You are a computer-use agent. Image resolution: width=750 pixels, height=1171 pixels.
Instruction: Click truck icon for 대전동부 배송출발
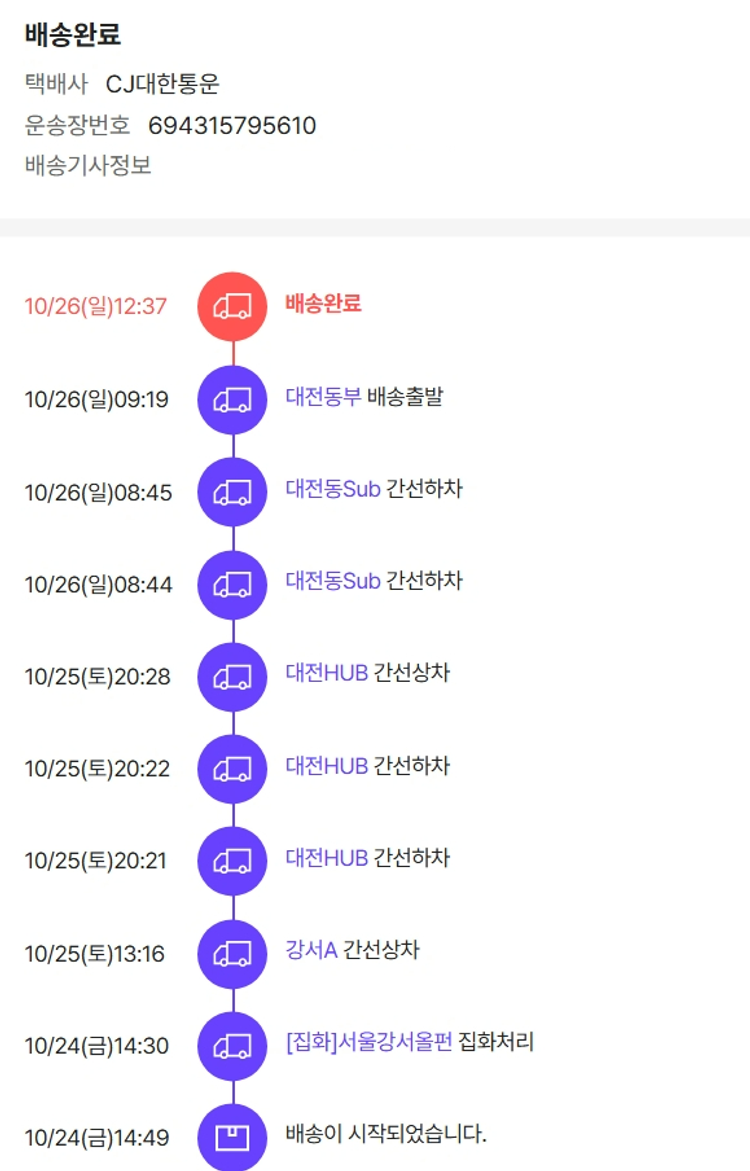point(233,399)
